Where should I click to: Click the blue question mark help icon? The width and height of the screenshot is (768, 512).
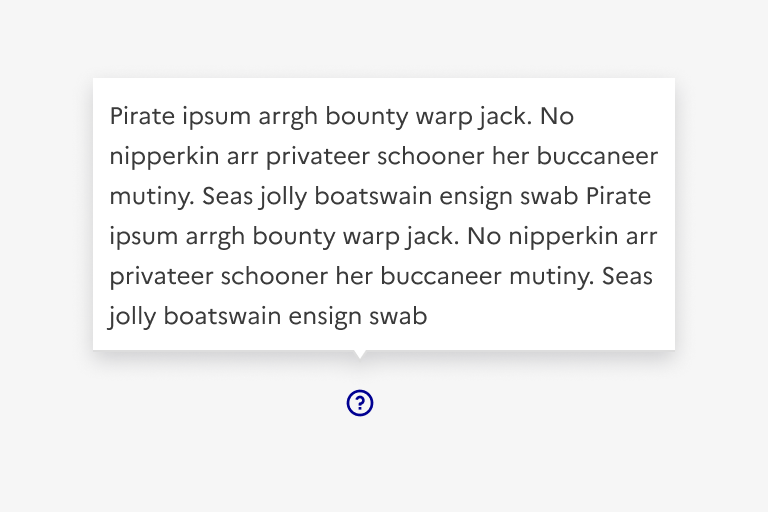(360, 403)
